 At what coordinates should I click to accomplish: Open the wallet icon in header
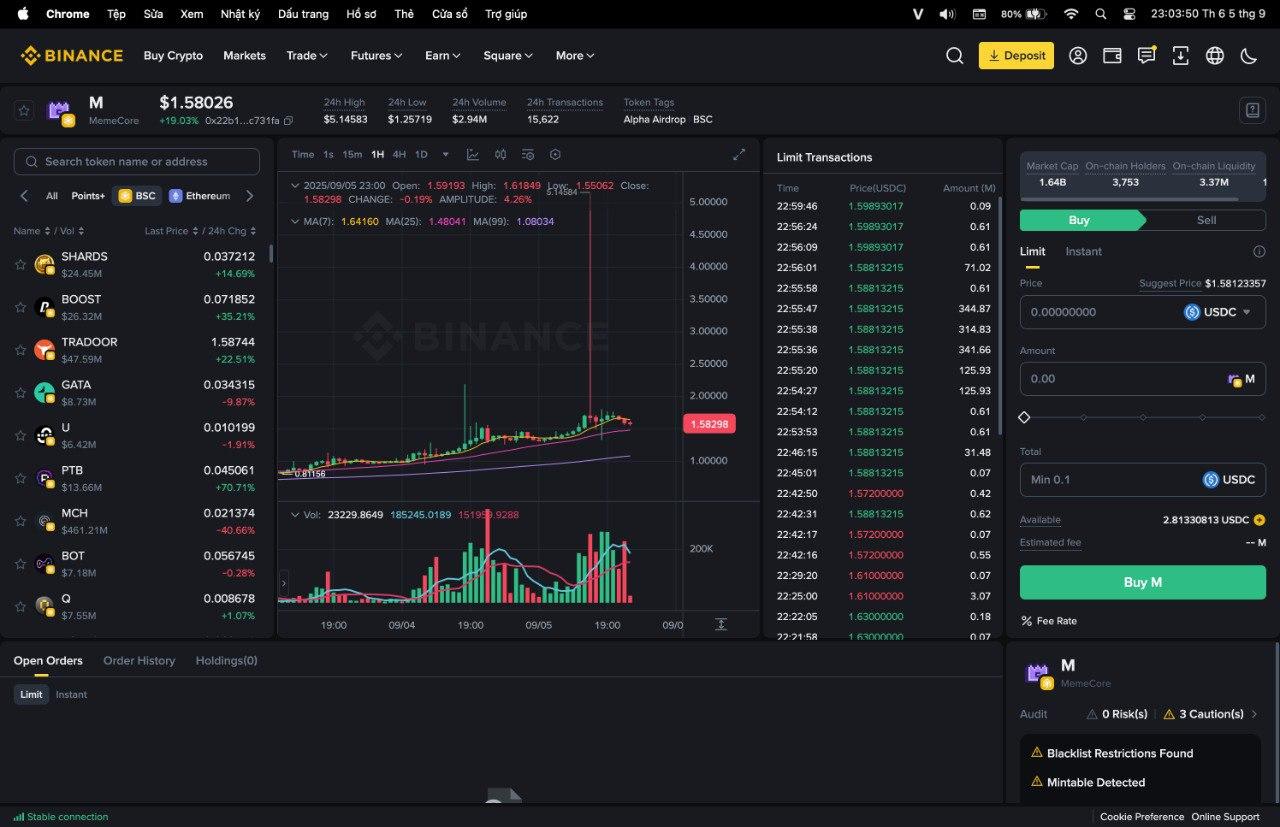tap(1111, 56)
